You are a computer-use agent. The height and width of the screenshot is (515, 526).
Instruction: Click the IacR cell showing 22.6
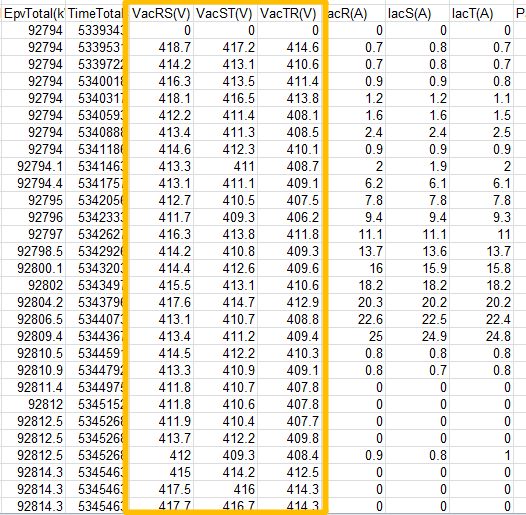click(x=354, y=319)
